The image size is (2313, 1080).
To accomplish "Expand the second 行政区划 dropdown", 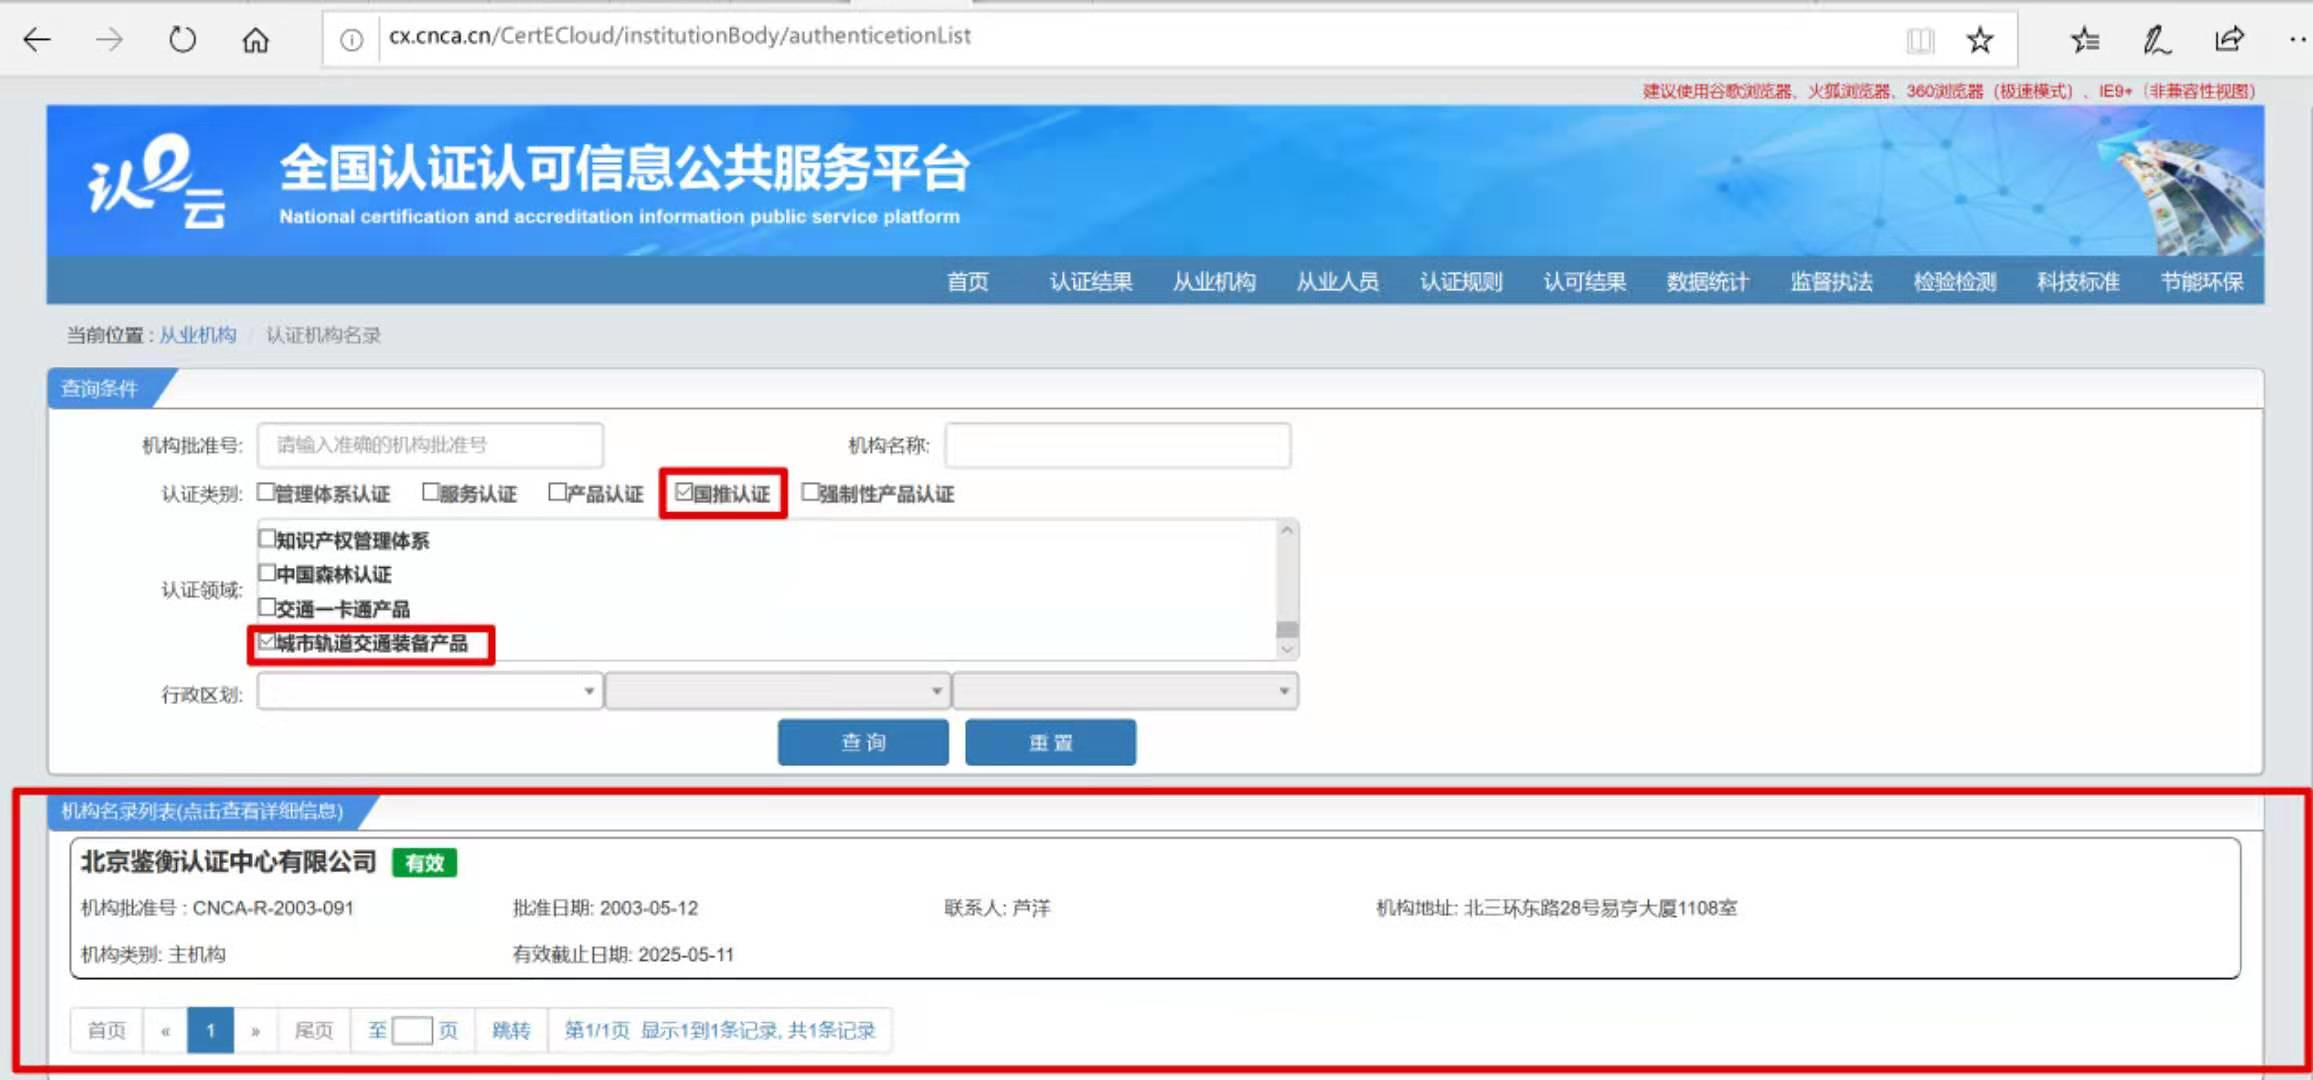I will pyautogui.click(x=777, y=691).
